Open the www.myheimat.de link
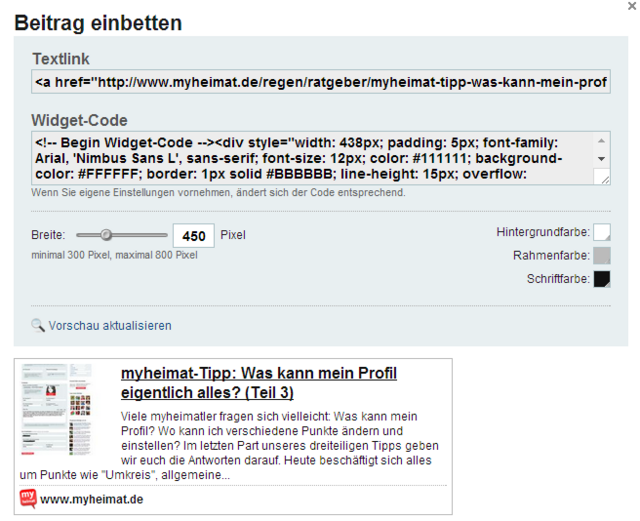 pos(91,499)
